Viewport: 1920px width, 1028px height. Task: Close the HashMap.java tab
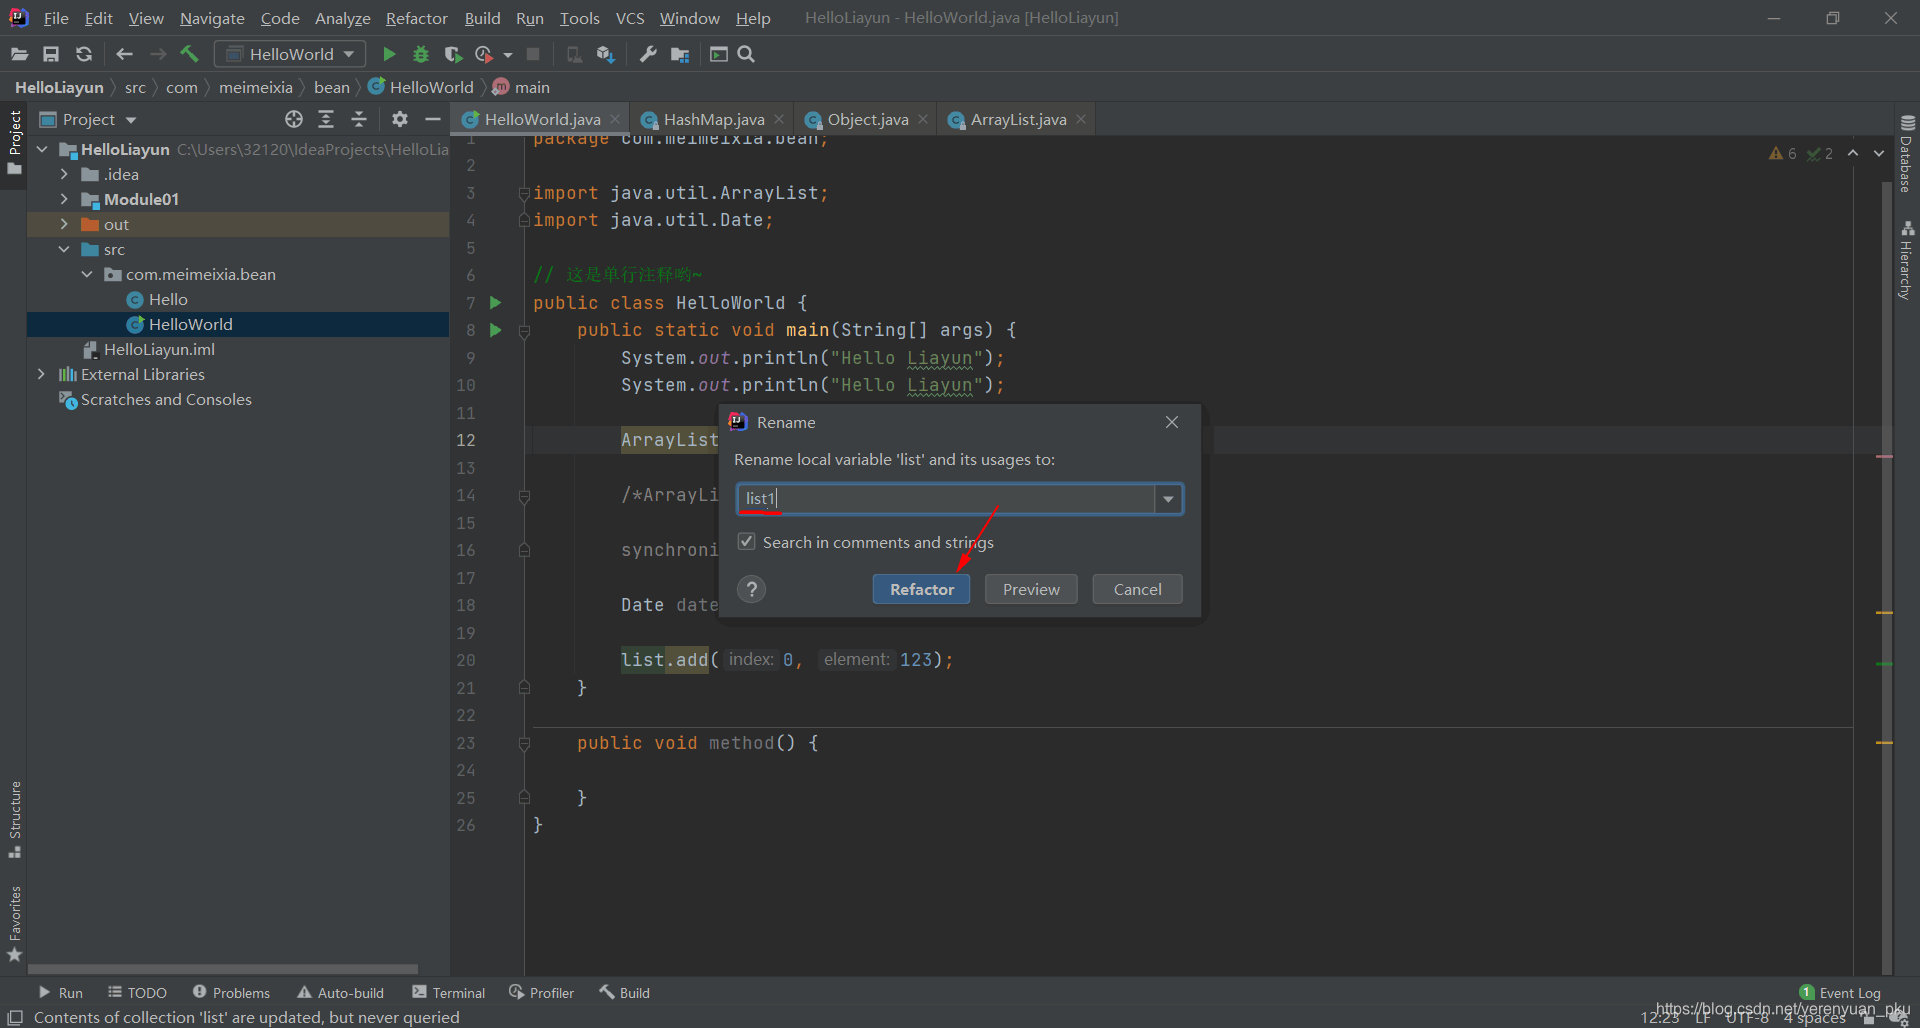pyautogui.click(x=779, y=119)
